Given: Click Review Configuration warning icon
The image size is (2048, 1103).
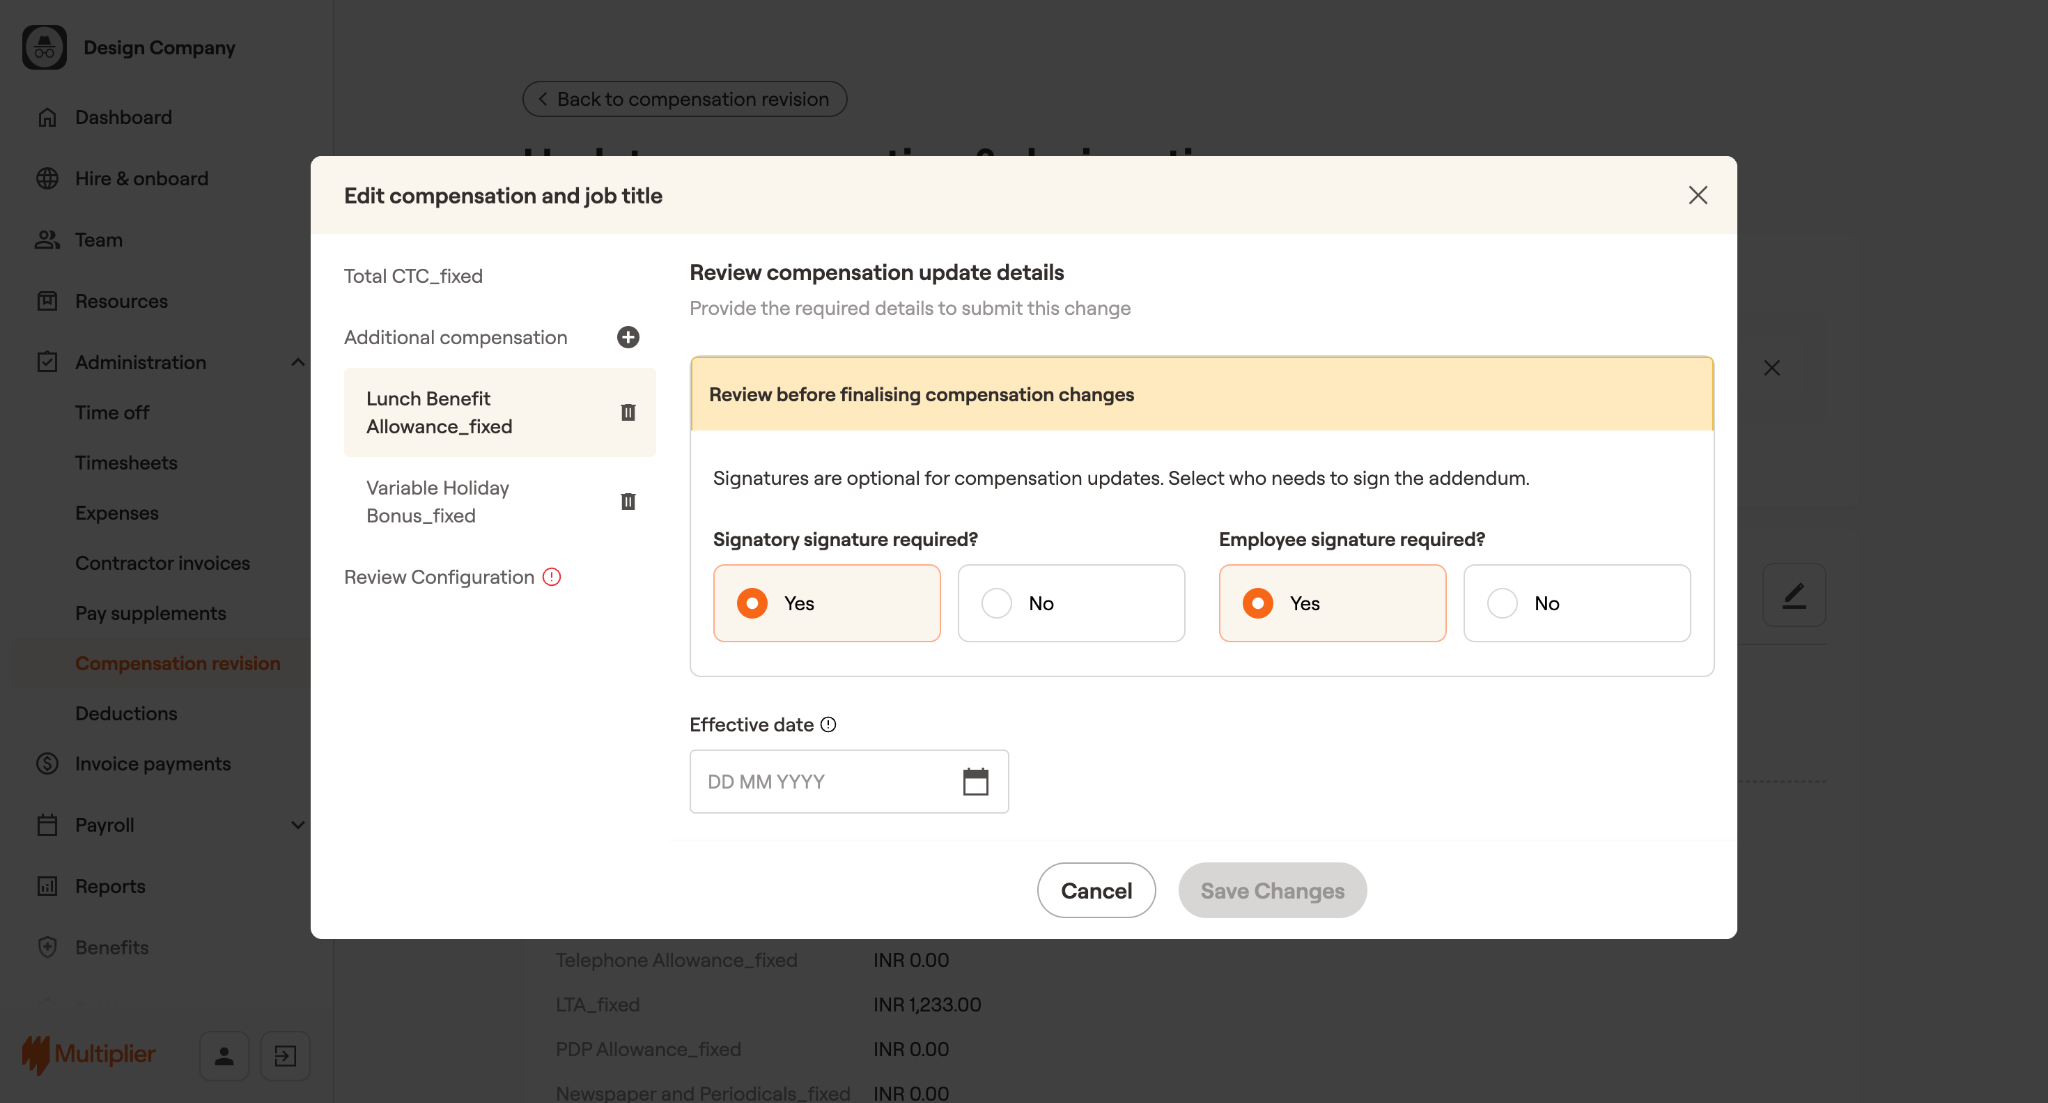Looking at the screenshot, I should point(552,577).
